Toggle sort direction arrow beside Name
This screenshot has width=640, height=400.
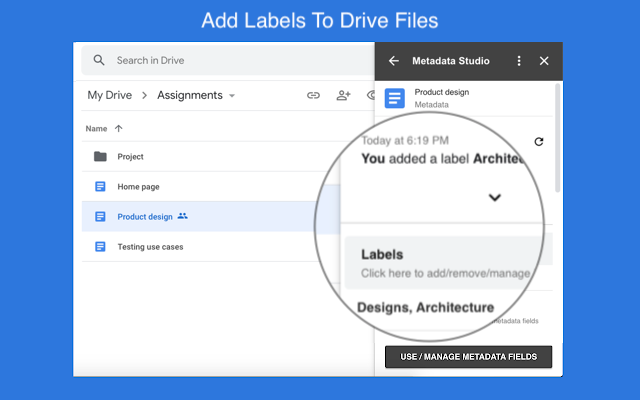coord(119,129)
